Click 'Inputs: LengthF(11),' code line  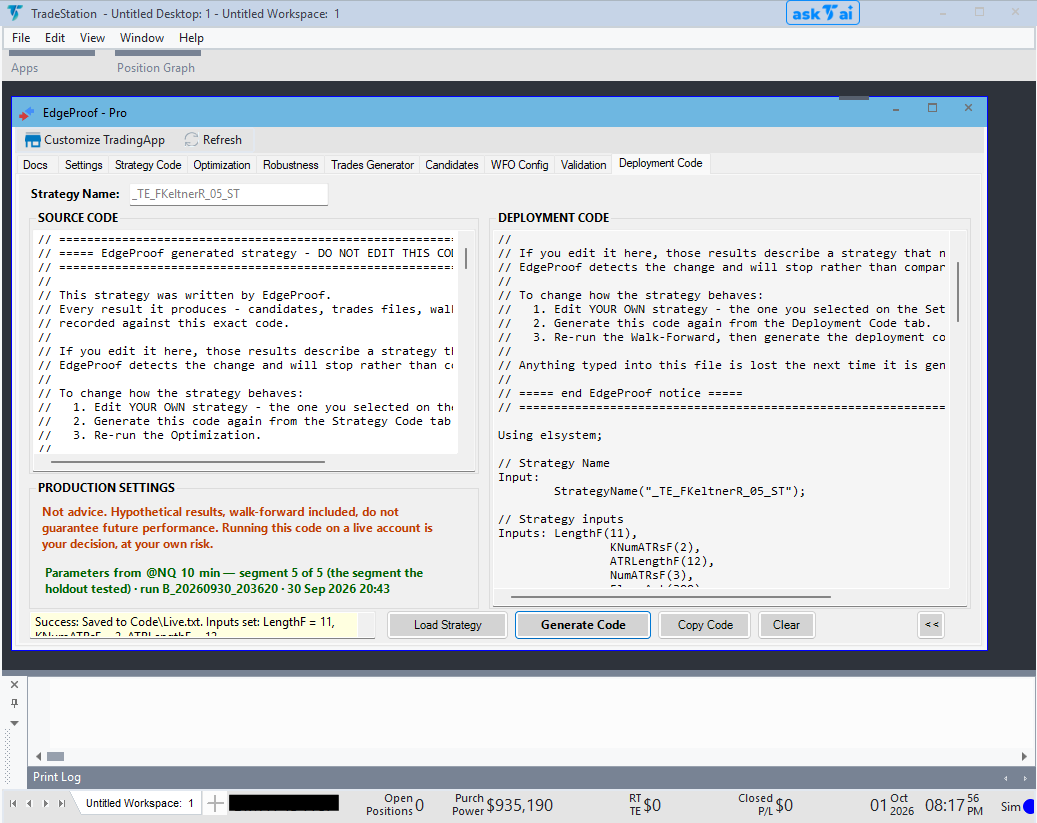[567, 533]
